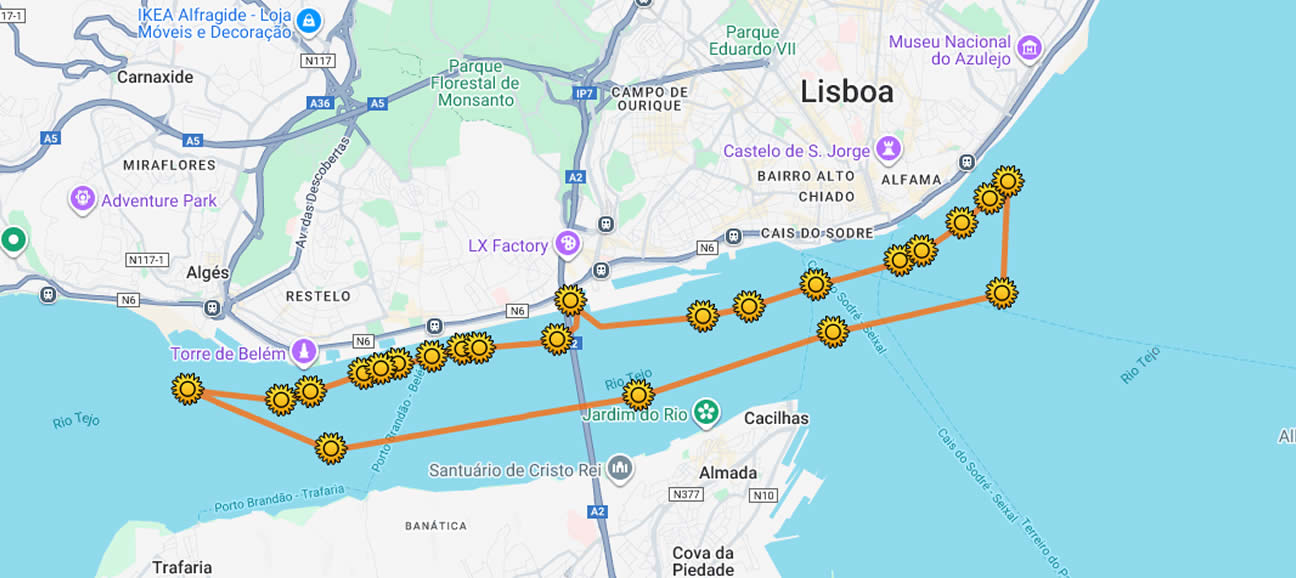Image resolution: width=1296 pixels, height=578 pixels.
Task: Select the LX Factory purple icon
Action: (x=567, y=244)
